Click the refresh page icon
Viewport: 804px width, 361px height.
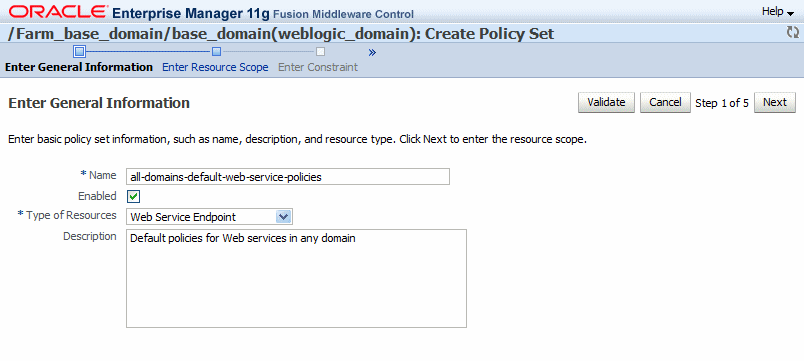click(793, 33)
